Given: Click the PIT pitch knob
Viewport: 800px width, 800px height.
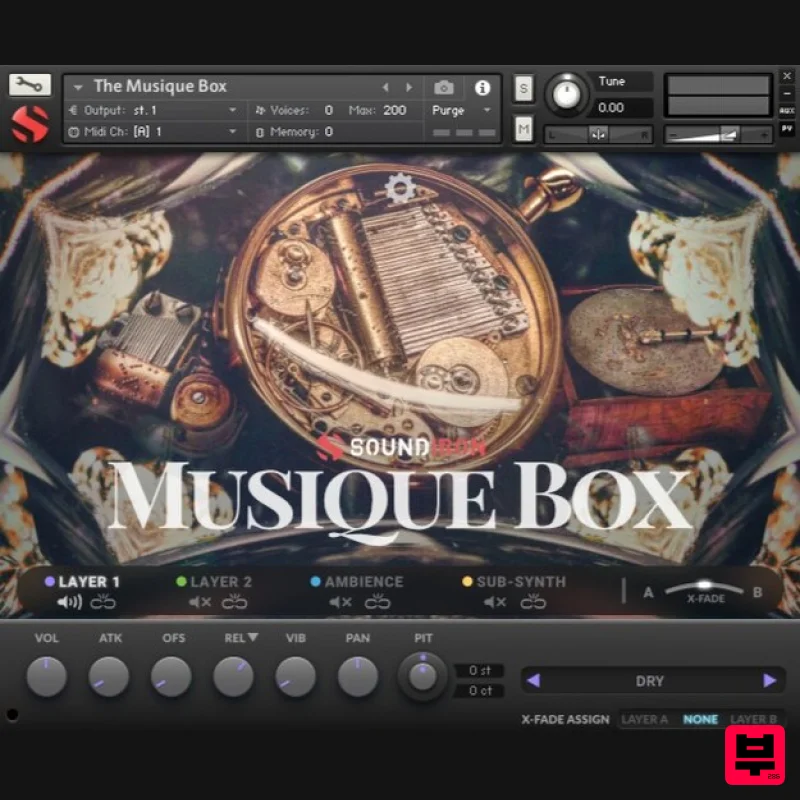Looking at the screenshot, I should tap(422, 677).
